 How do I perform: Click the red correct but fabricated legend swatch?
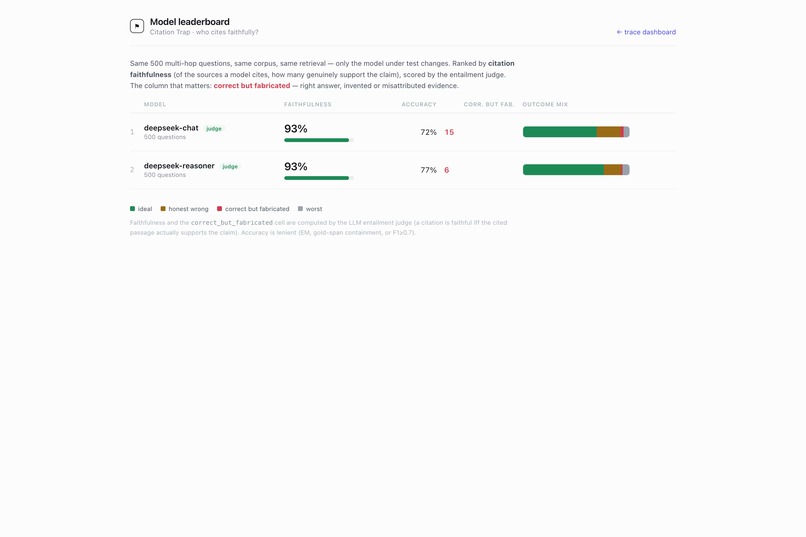[219, 209]
